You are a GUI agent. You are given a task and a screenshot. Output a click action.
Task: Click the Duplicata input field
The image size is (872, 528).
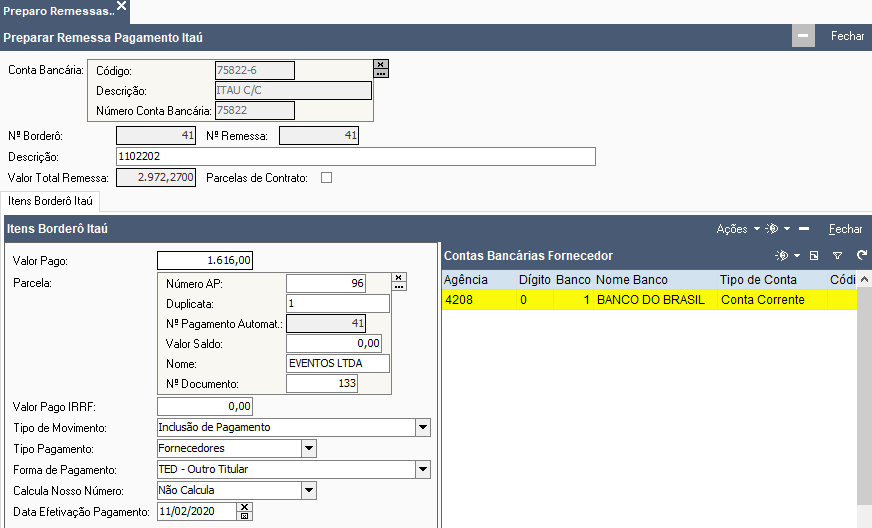click(338, 304)
